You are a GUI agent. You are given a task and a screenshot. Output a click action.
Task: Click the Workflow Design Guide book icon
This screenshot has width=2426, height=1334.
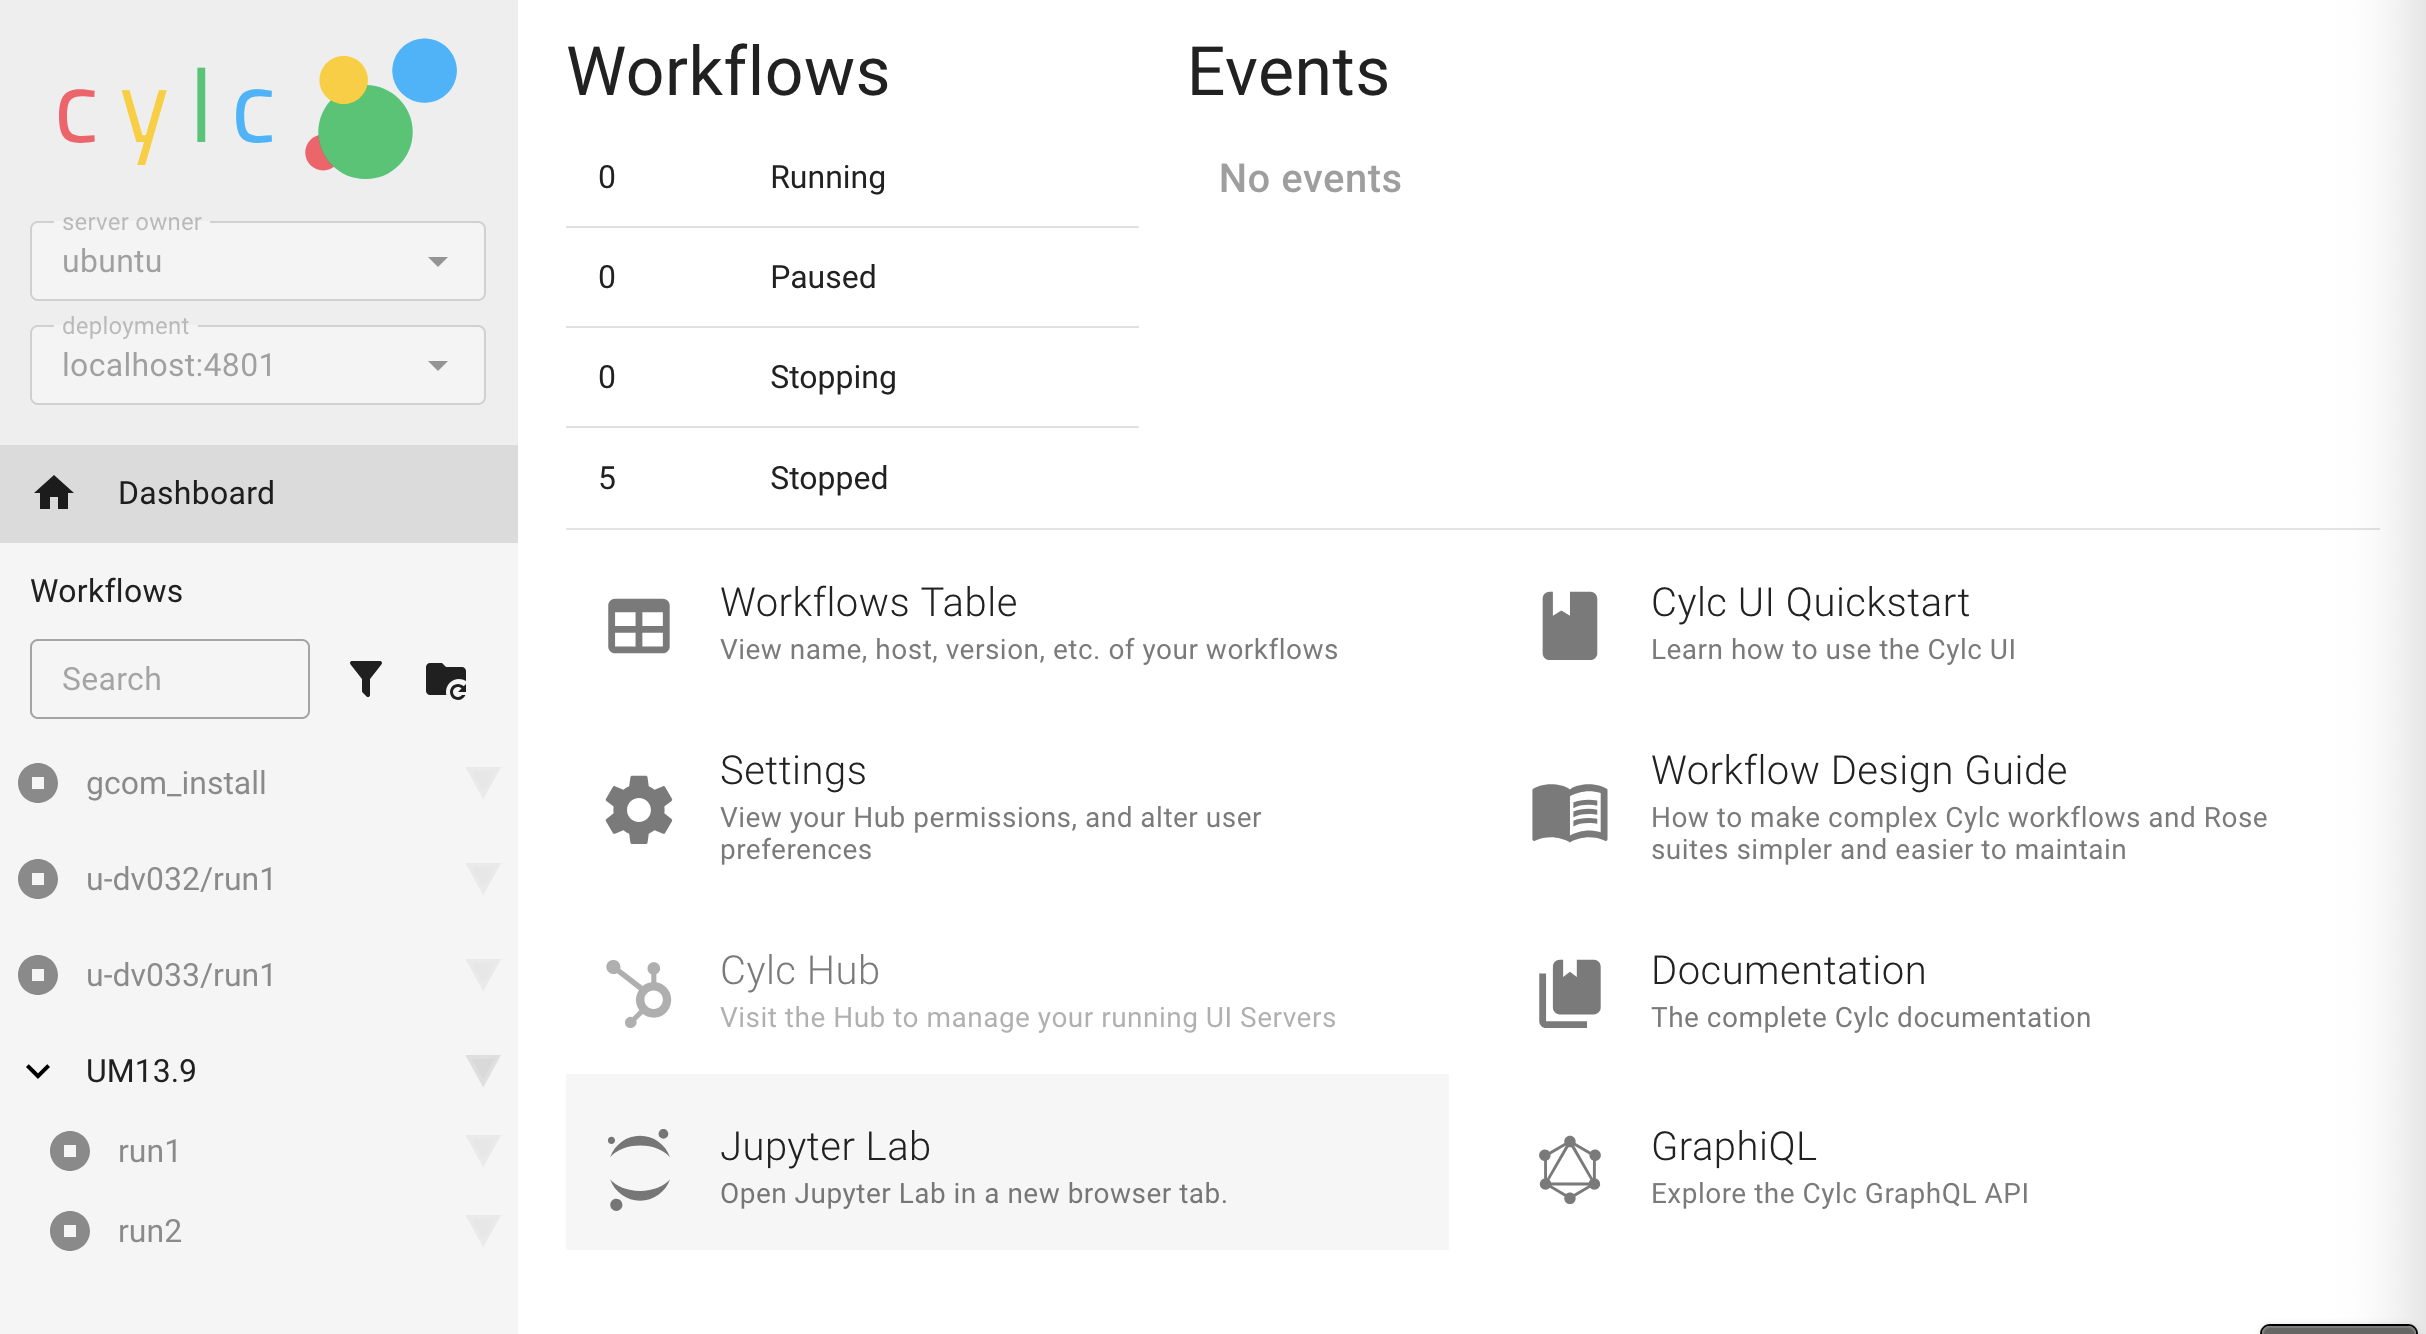pos(1569,812)
